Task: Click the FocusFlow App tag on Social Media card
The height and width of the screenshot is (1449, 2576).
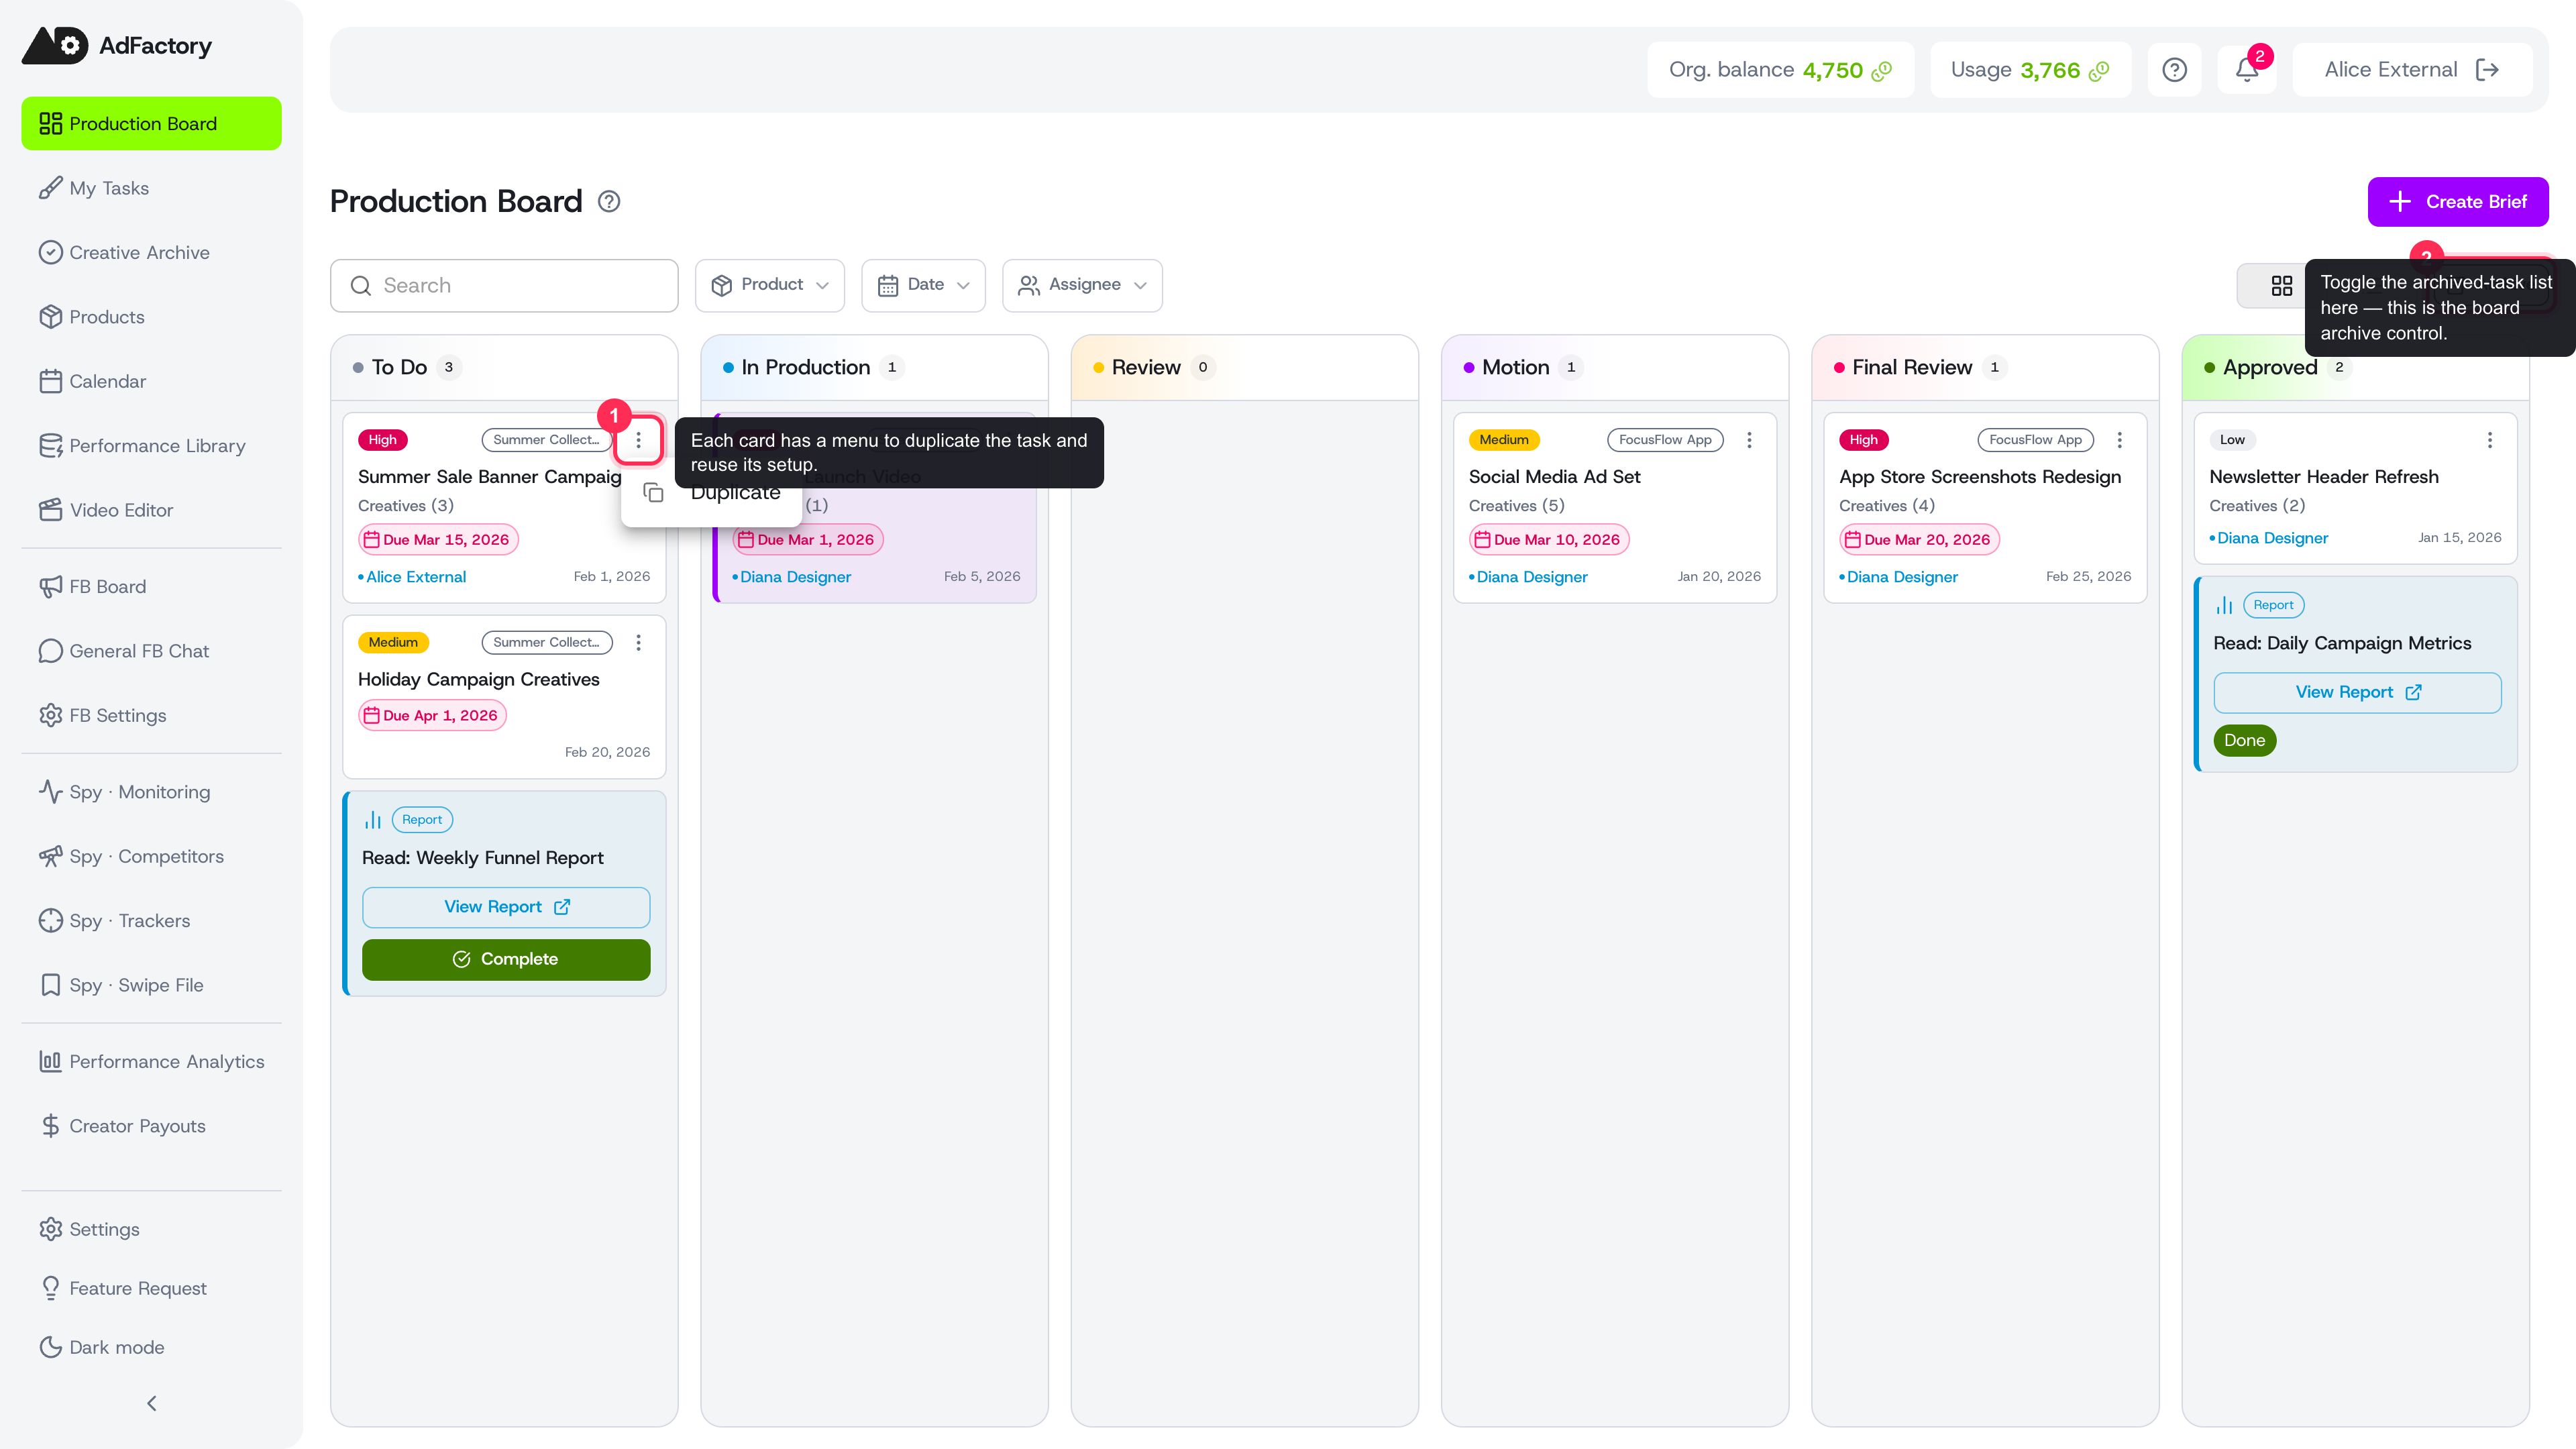Action: coord(1665,440)
